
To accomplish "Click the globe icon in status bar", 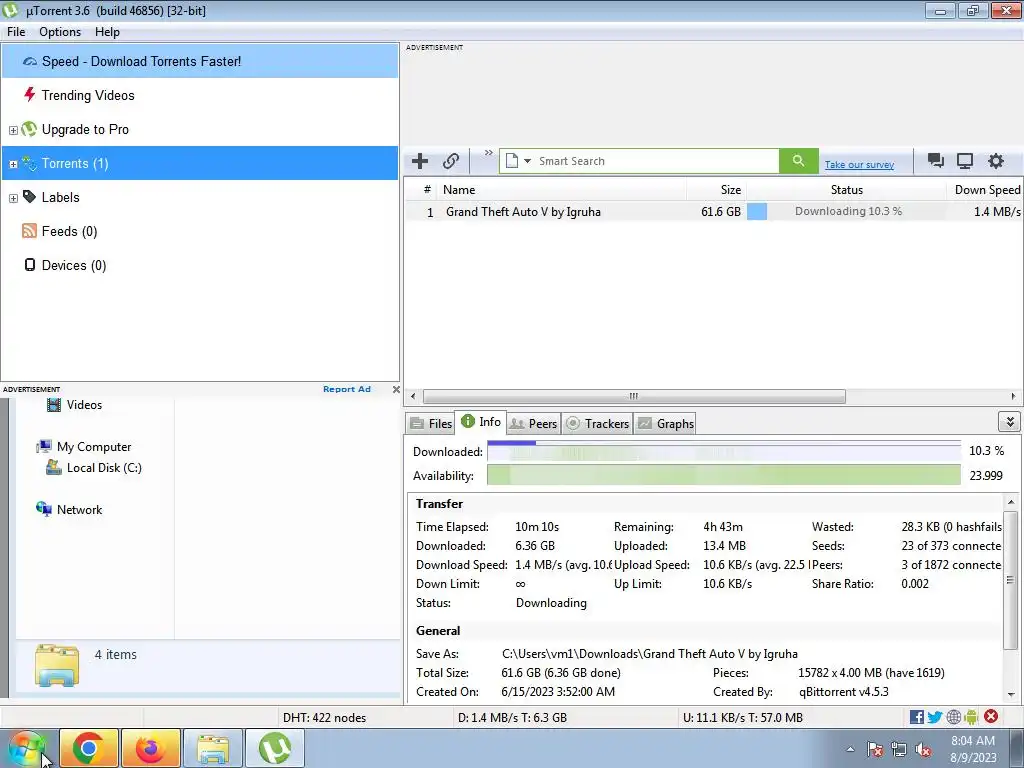I will pos(953,717).
